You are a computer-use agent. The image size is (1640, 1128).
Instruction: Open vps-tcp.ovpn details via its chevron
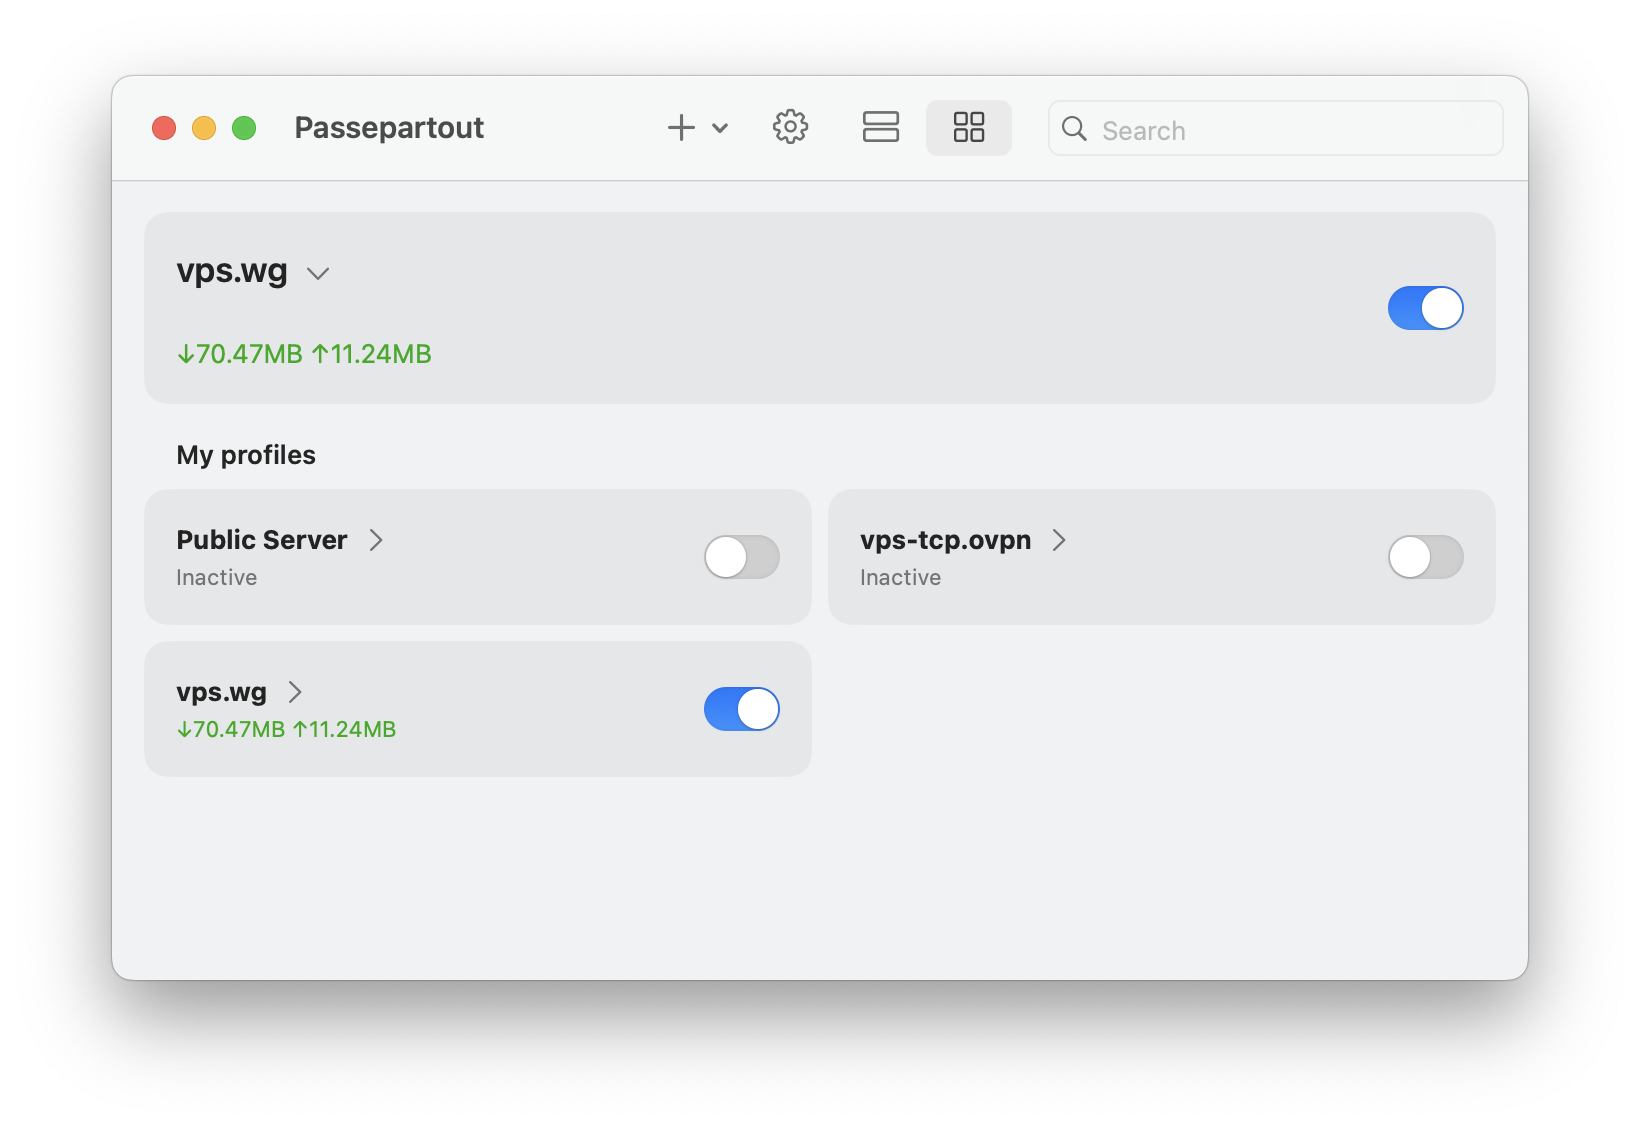tap(1059, 540)
